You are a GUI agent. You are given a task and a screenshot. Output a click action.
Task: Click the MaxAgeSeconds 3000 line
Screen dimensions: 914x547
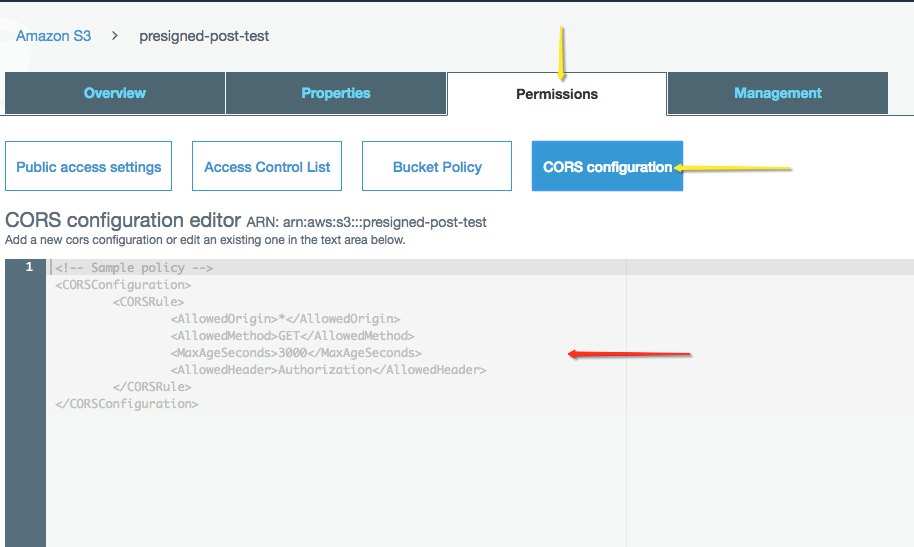[x=295, y=353]
